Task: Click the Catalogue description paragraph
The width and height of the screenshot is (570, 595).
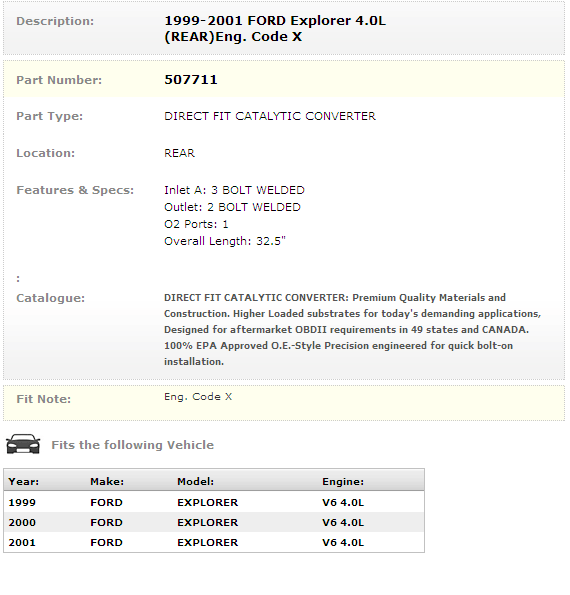Action: 353,329
